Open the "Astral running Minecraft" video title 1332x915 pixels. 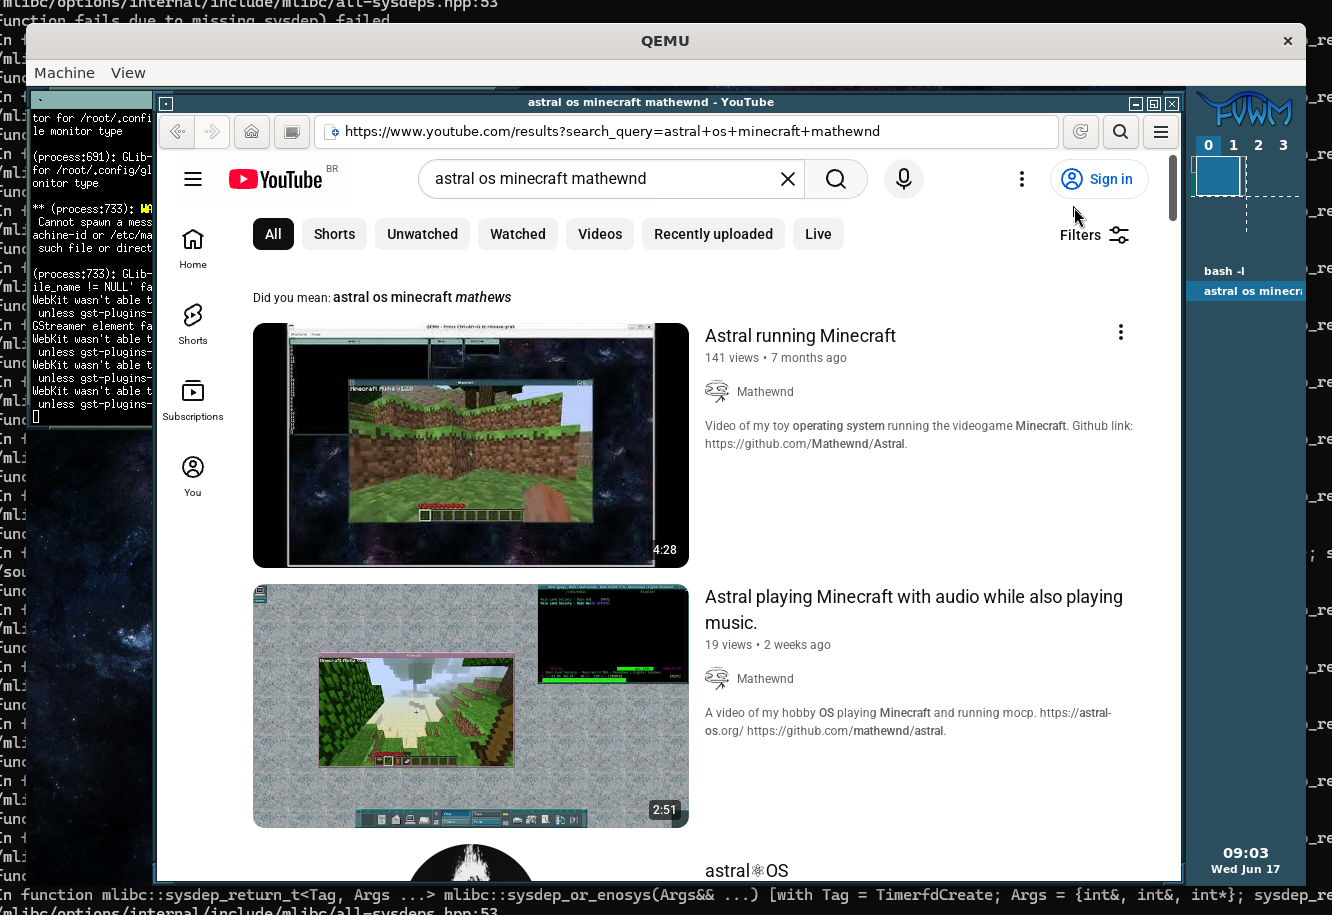(800, 336)
